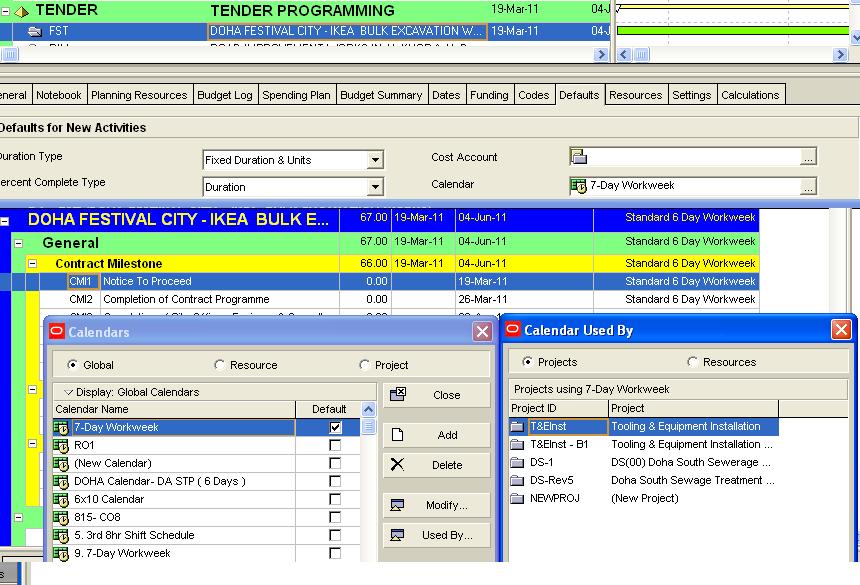
Task: Click Delete label to remove selected calendar
Action: pyautogui.click(x=447, y=465)
